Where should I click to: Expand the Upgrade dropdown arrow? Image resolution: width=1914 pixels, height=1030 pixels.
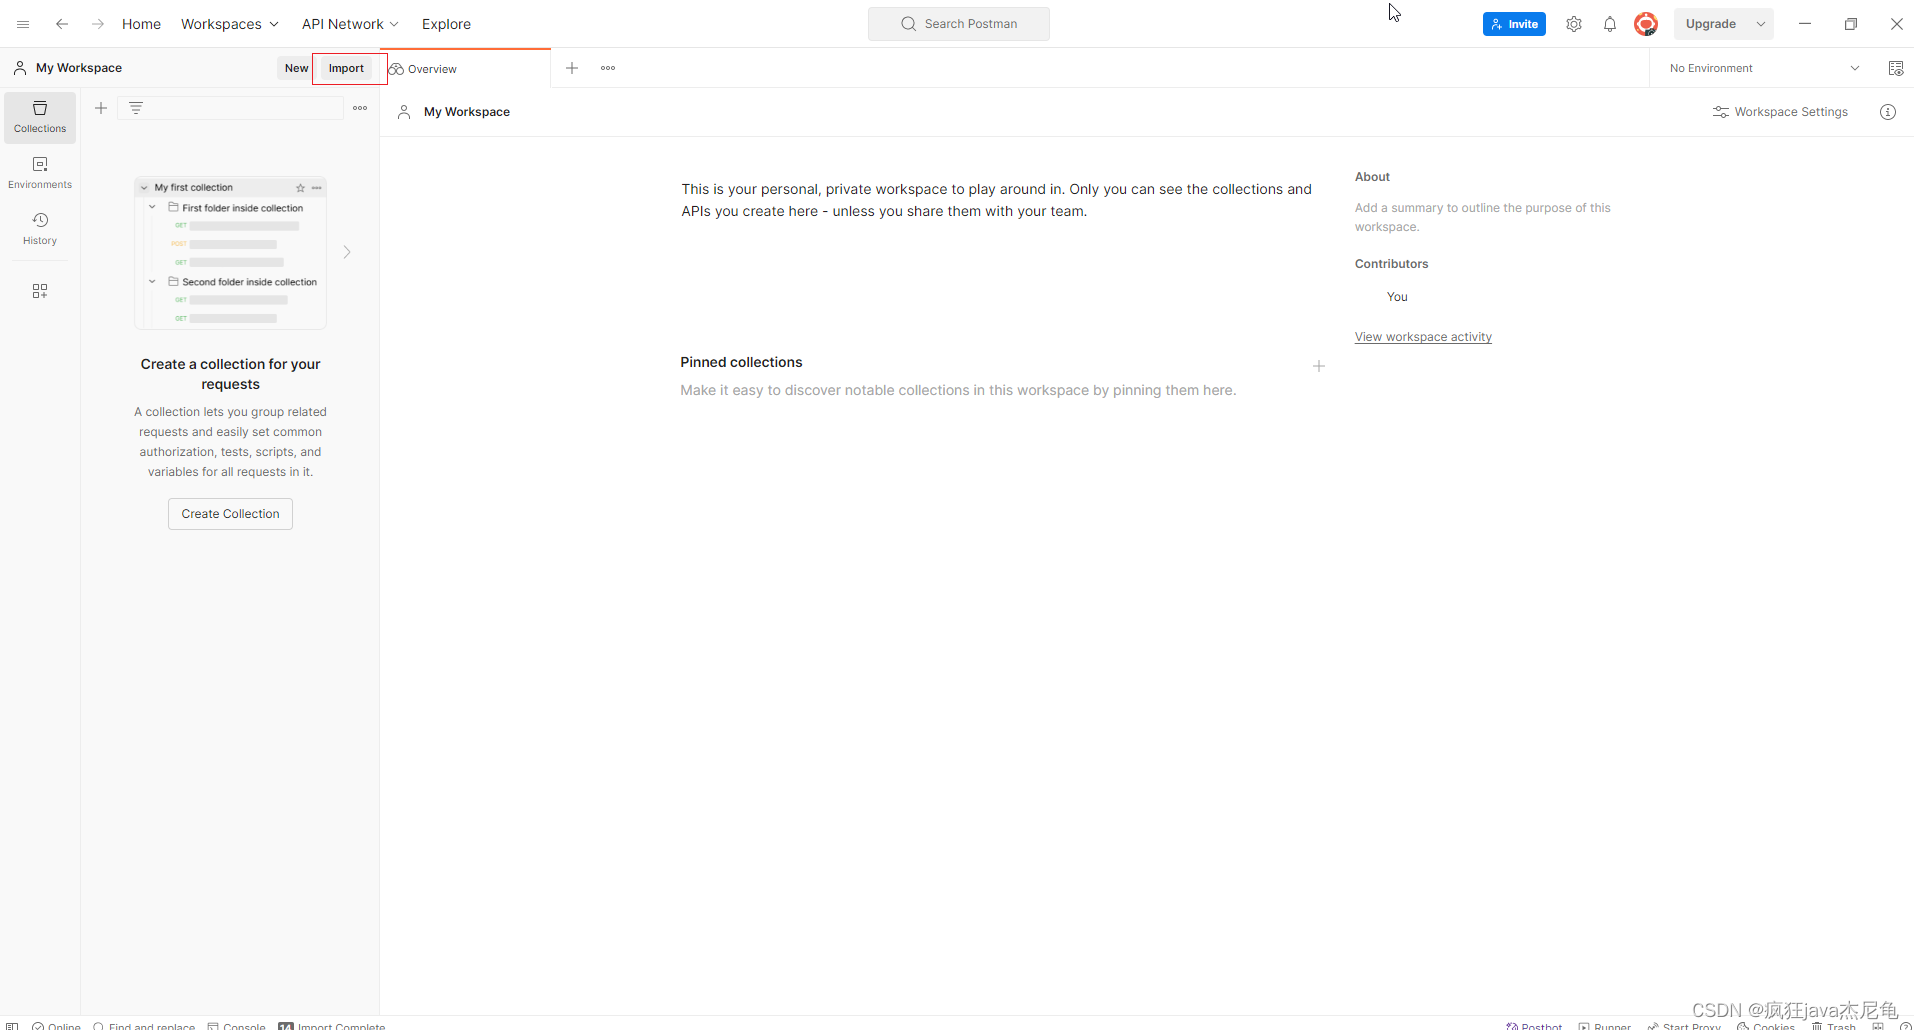click(1761, 24)
